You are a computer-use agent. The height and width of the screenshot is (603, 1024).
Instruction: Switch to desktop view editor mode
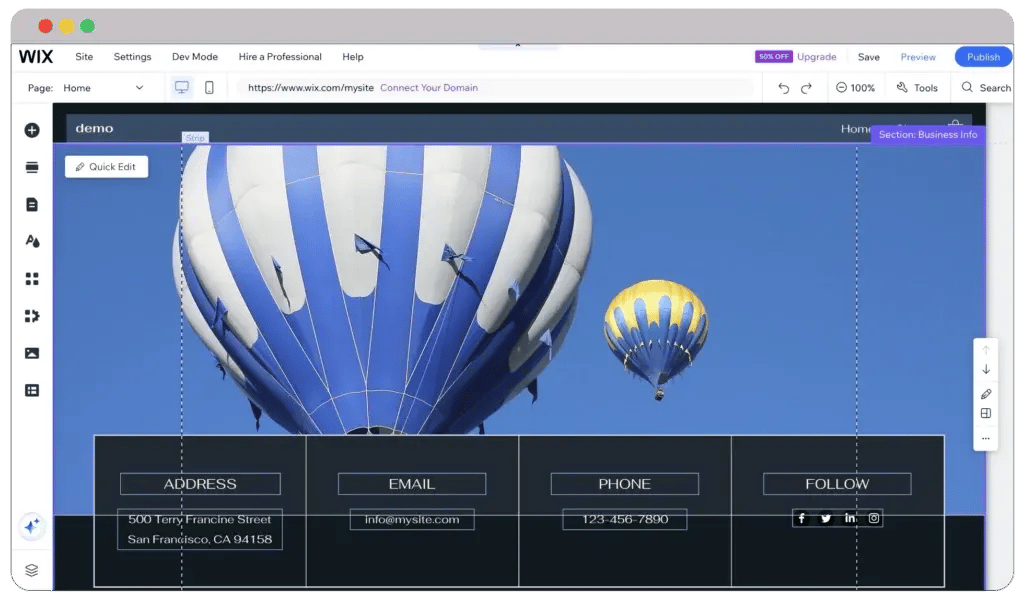(x=182, y=88)
